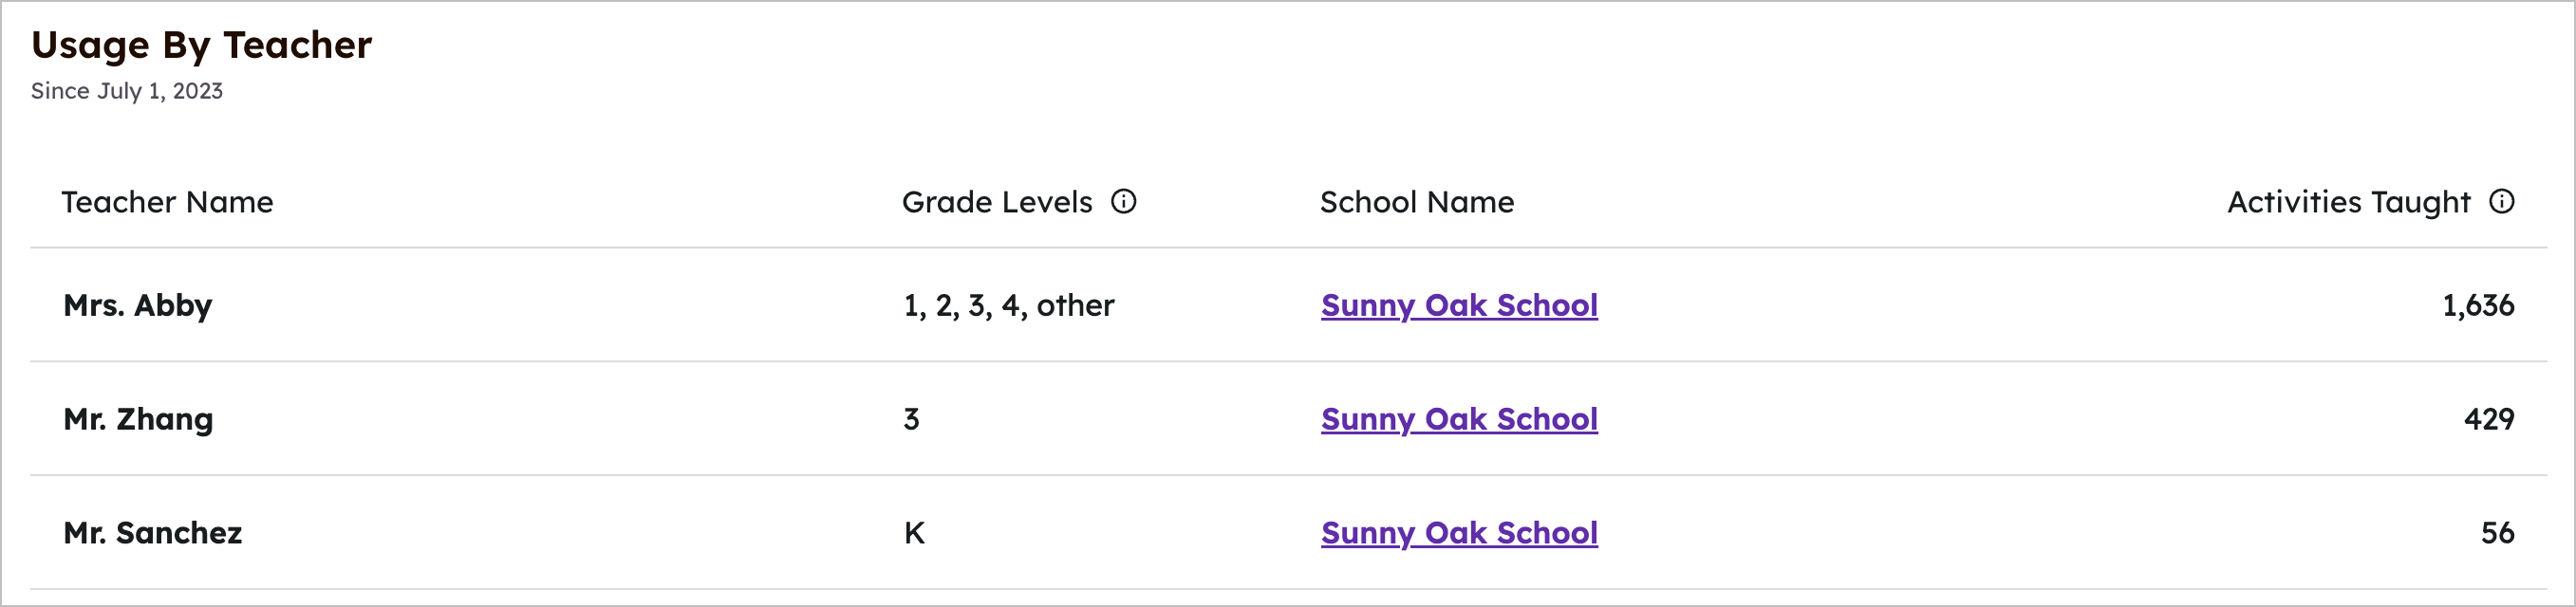Click Mr. Sanchez's grade level value K
Viewport: 2576px width, 607px height.
point(914,533)
